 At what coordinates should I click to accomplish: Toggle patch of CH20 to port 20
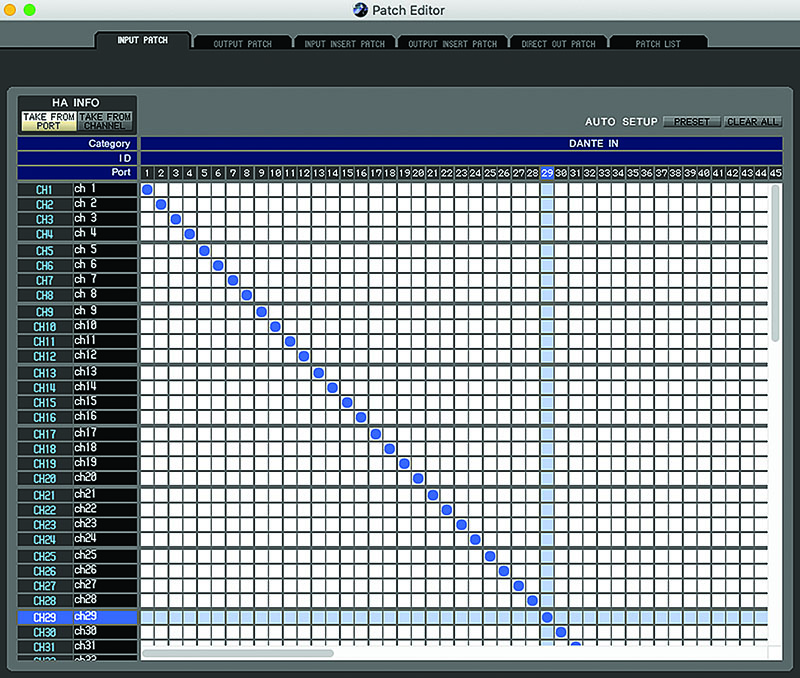tap(418, 479)
